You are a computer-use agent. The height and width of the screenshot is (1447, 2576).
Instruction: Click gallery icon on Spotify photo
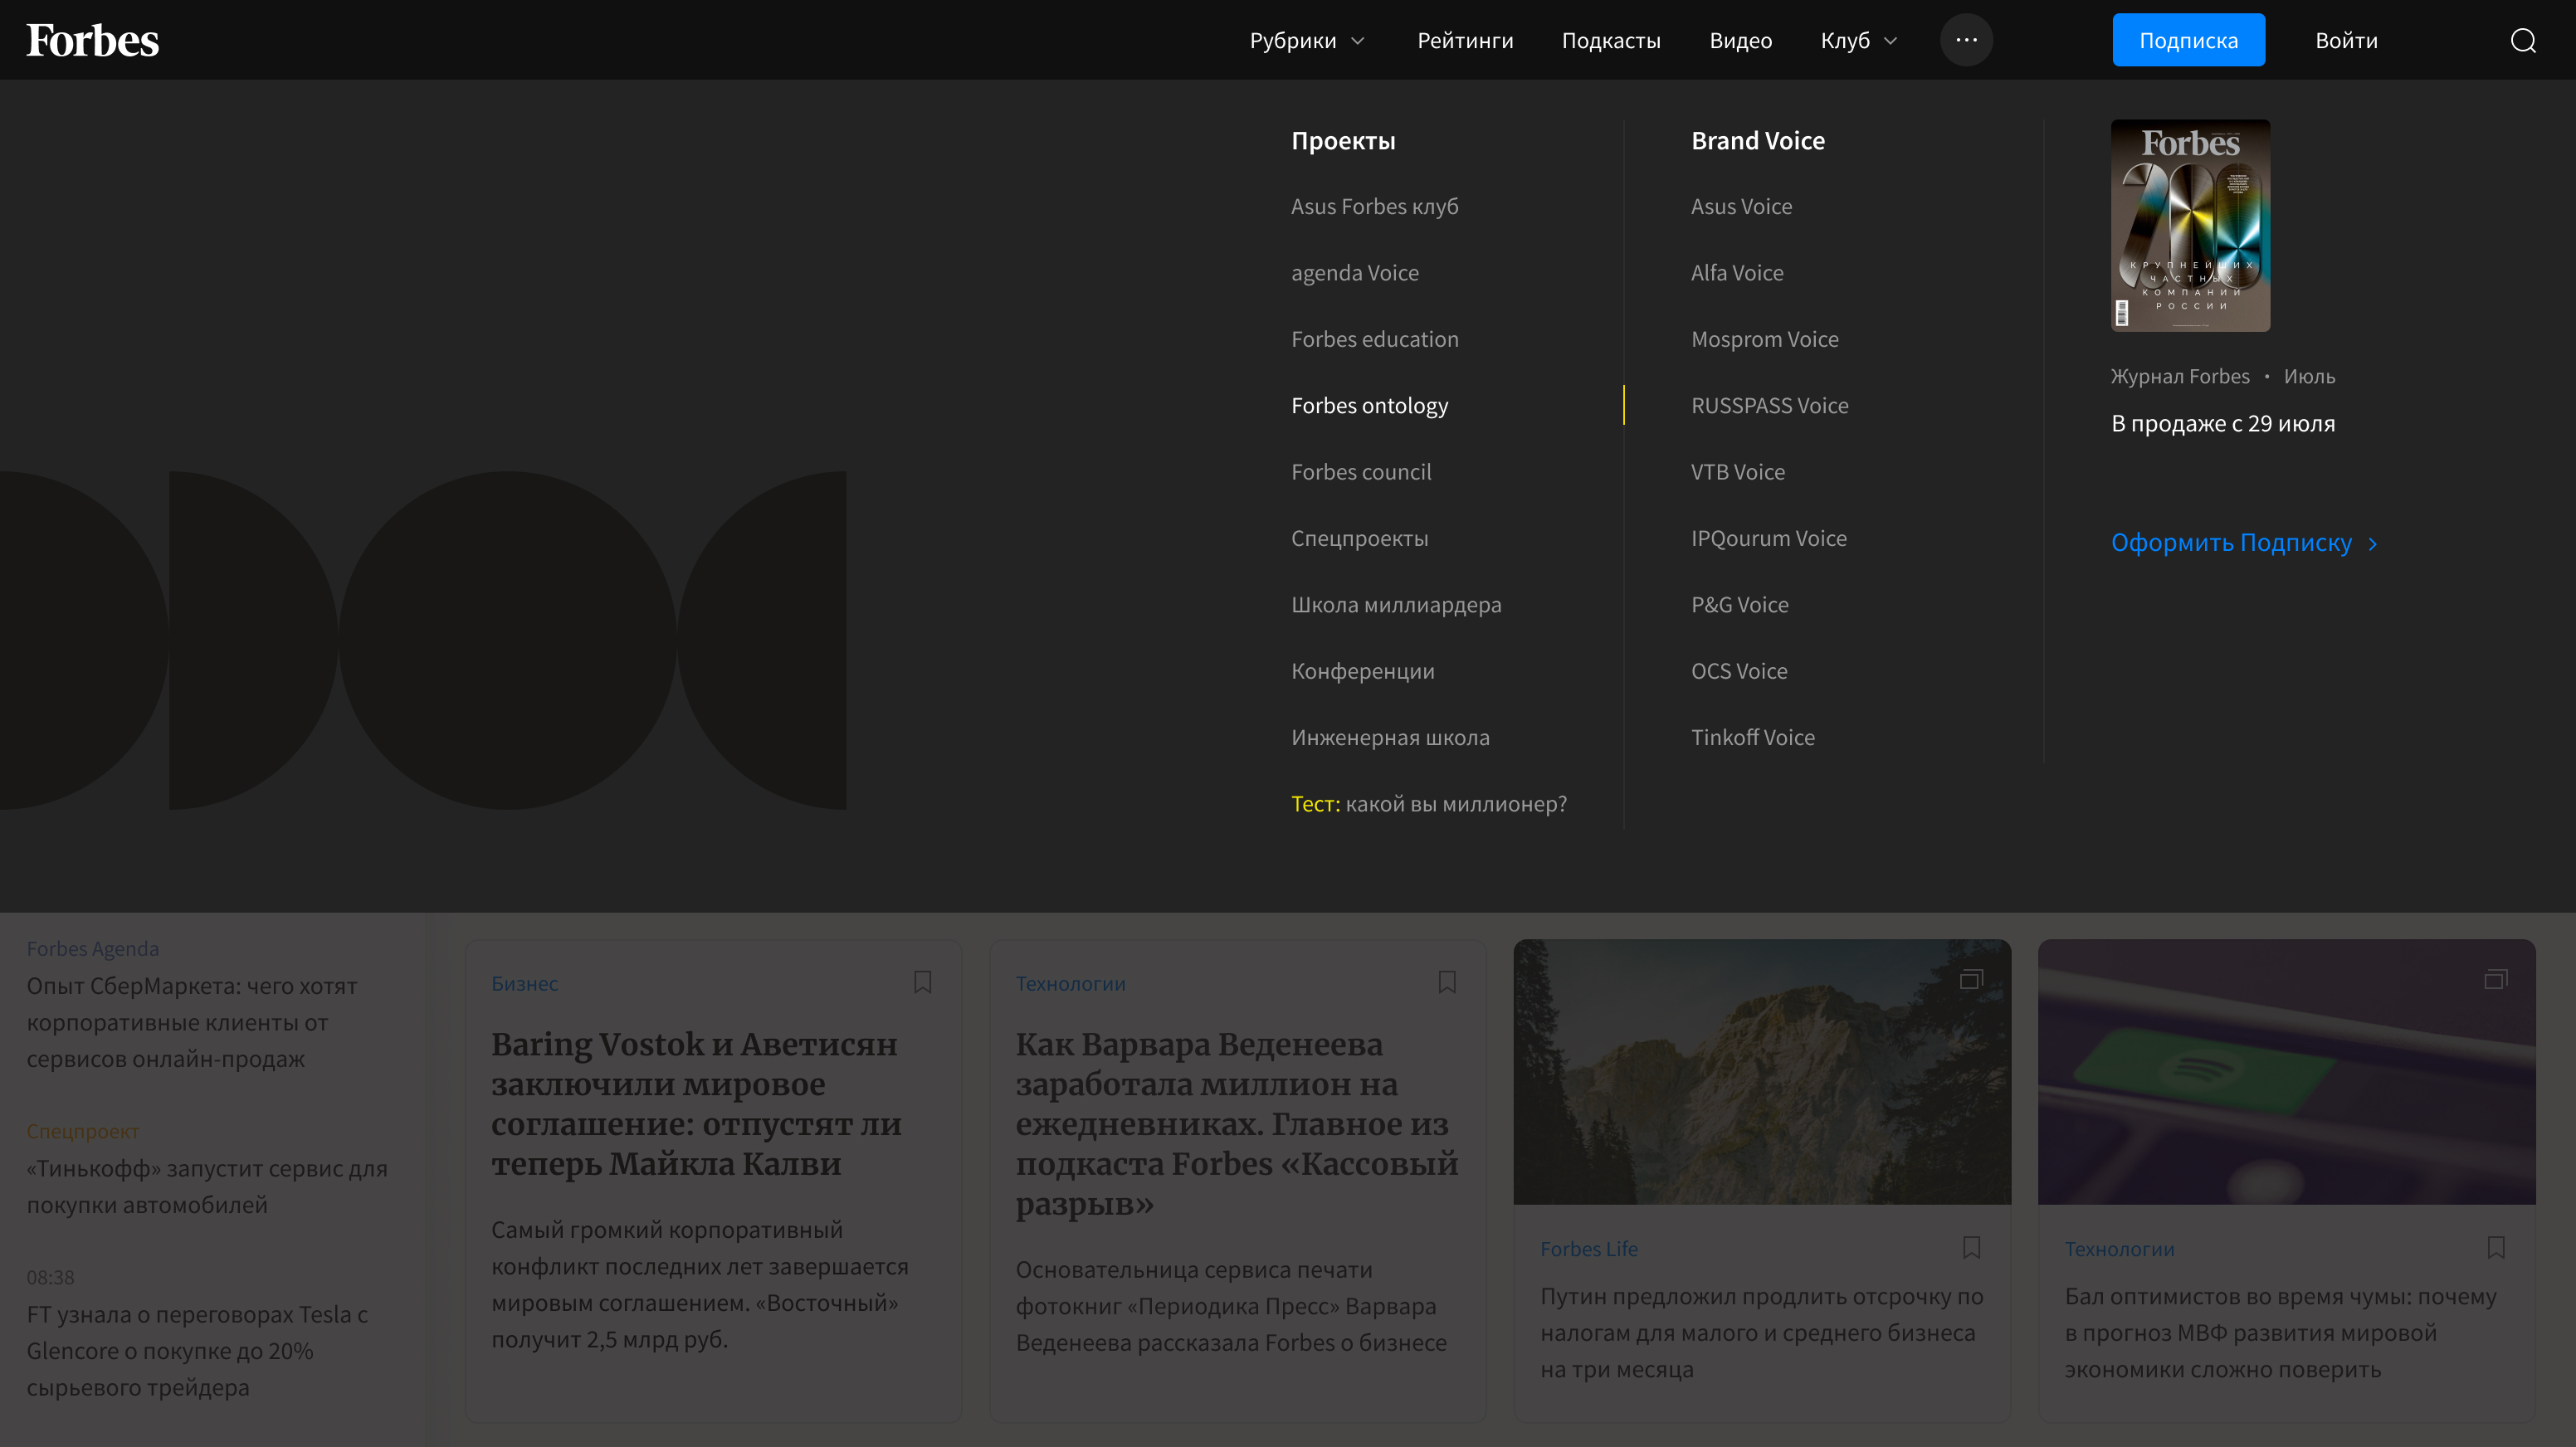2495,979
